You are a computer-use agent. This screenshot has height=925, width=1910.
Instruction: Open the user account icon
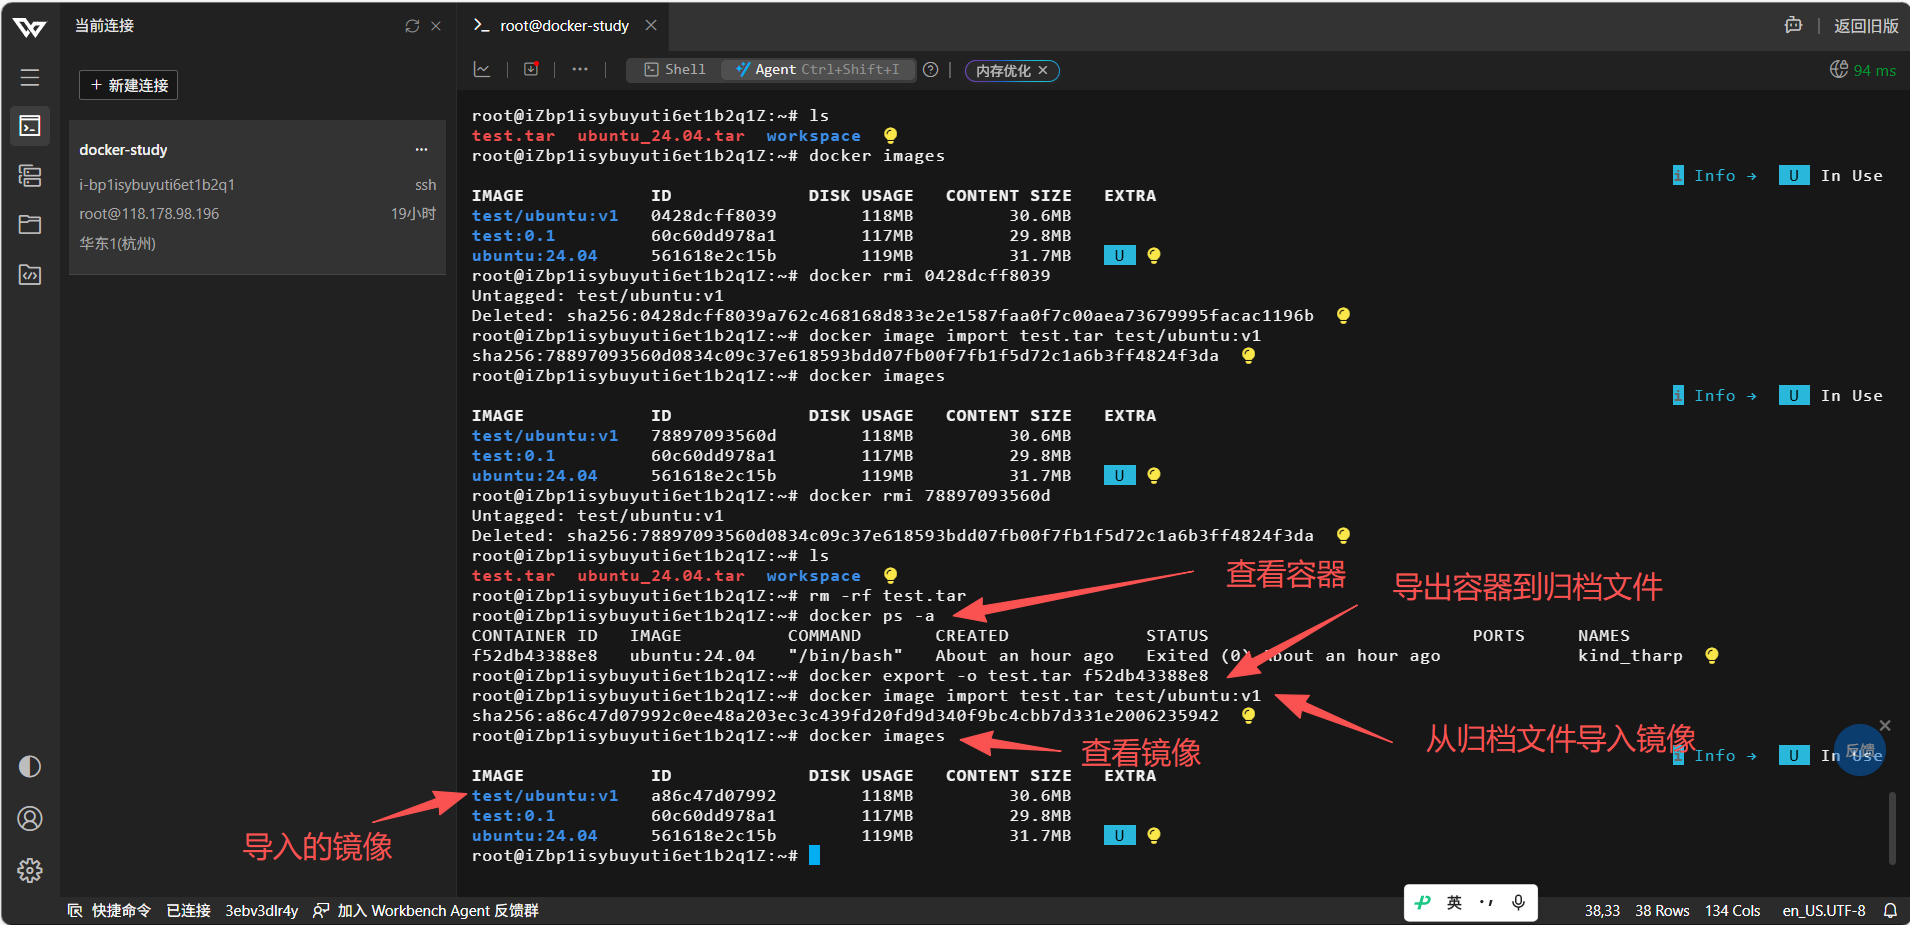tap(30, 818)
